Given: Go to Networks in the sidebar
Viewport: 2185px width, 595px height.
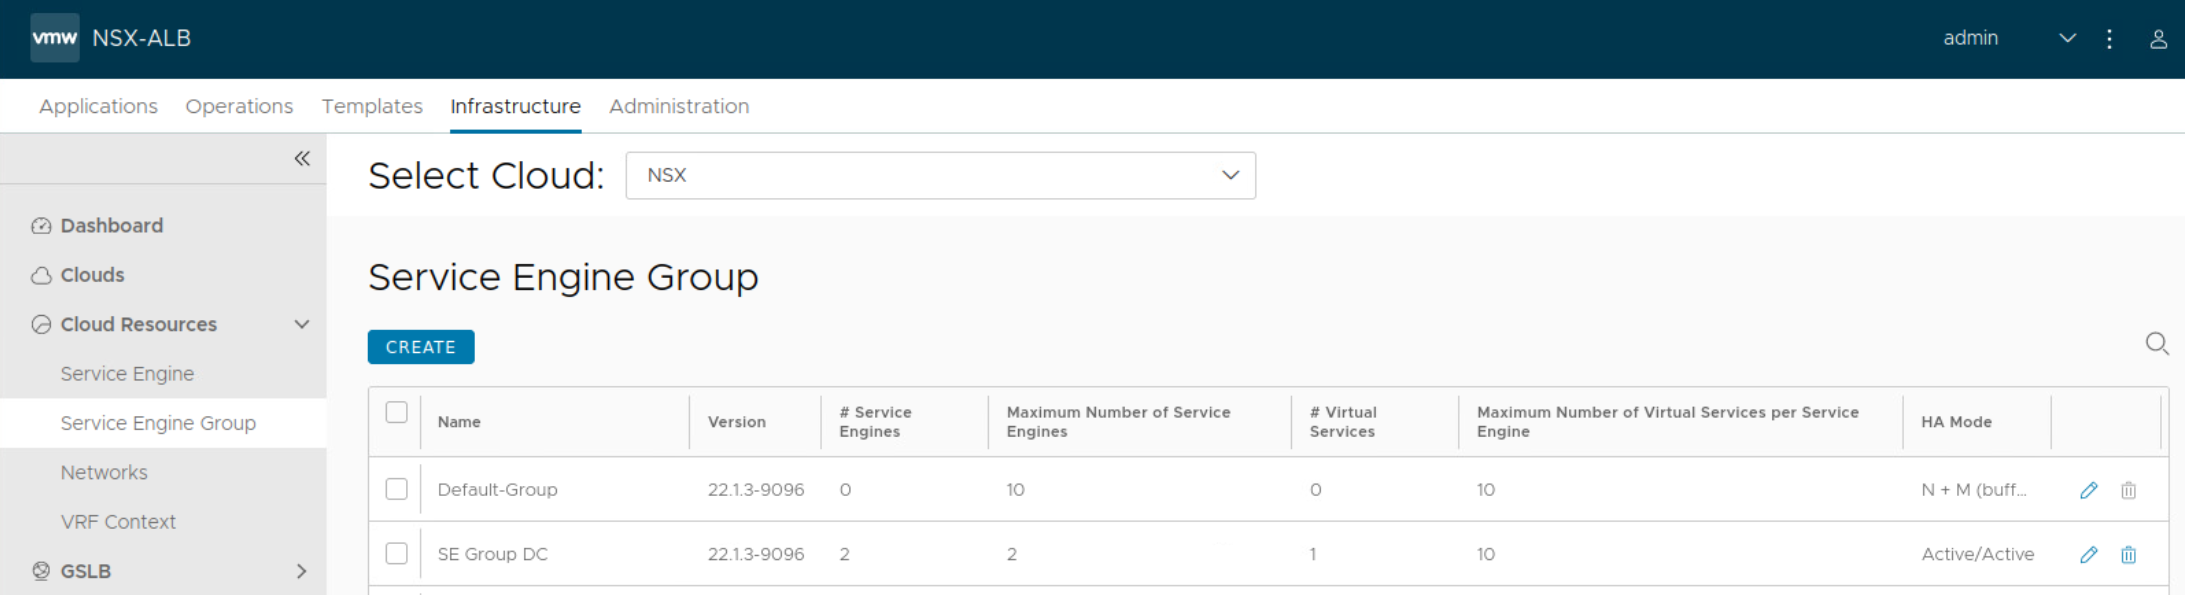Looking at the screenshot, I should [x=104, y=472].
